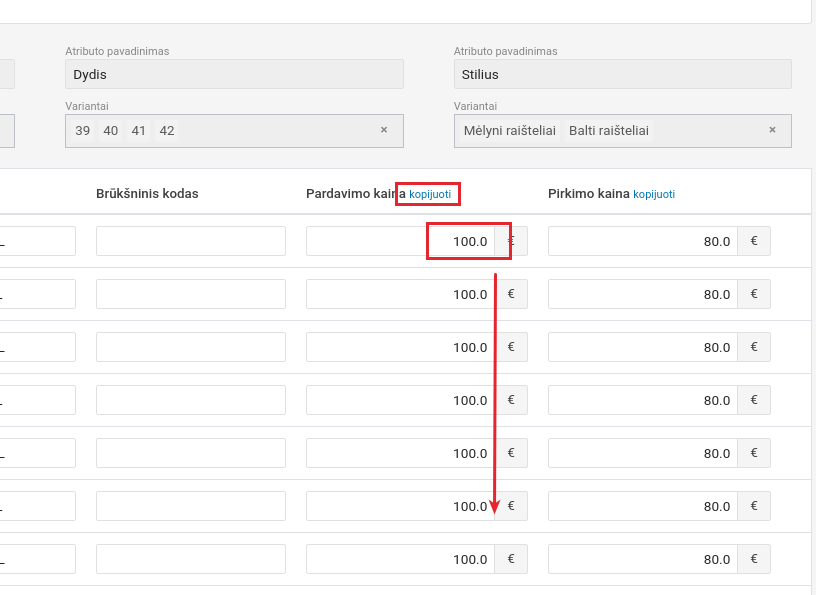Select the Mėlyni raišteliai variant tag
816x595 pixels.
(509, 130)
